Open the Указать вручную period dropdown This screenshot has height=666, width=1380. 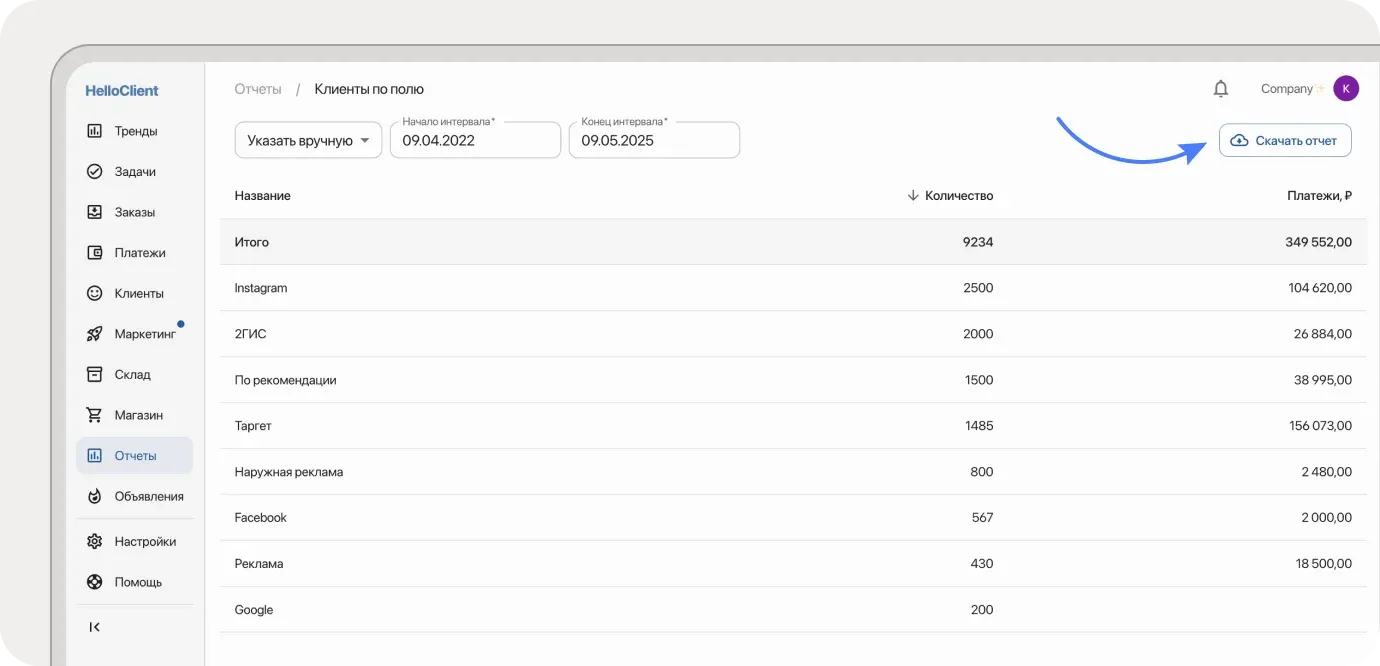coord(308,141)
